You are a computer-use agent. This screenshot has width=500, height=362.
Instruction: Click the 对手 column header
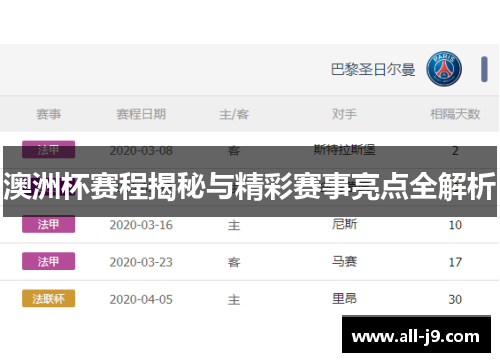point(344,114)
